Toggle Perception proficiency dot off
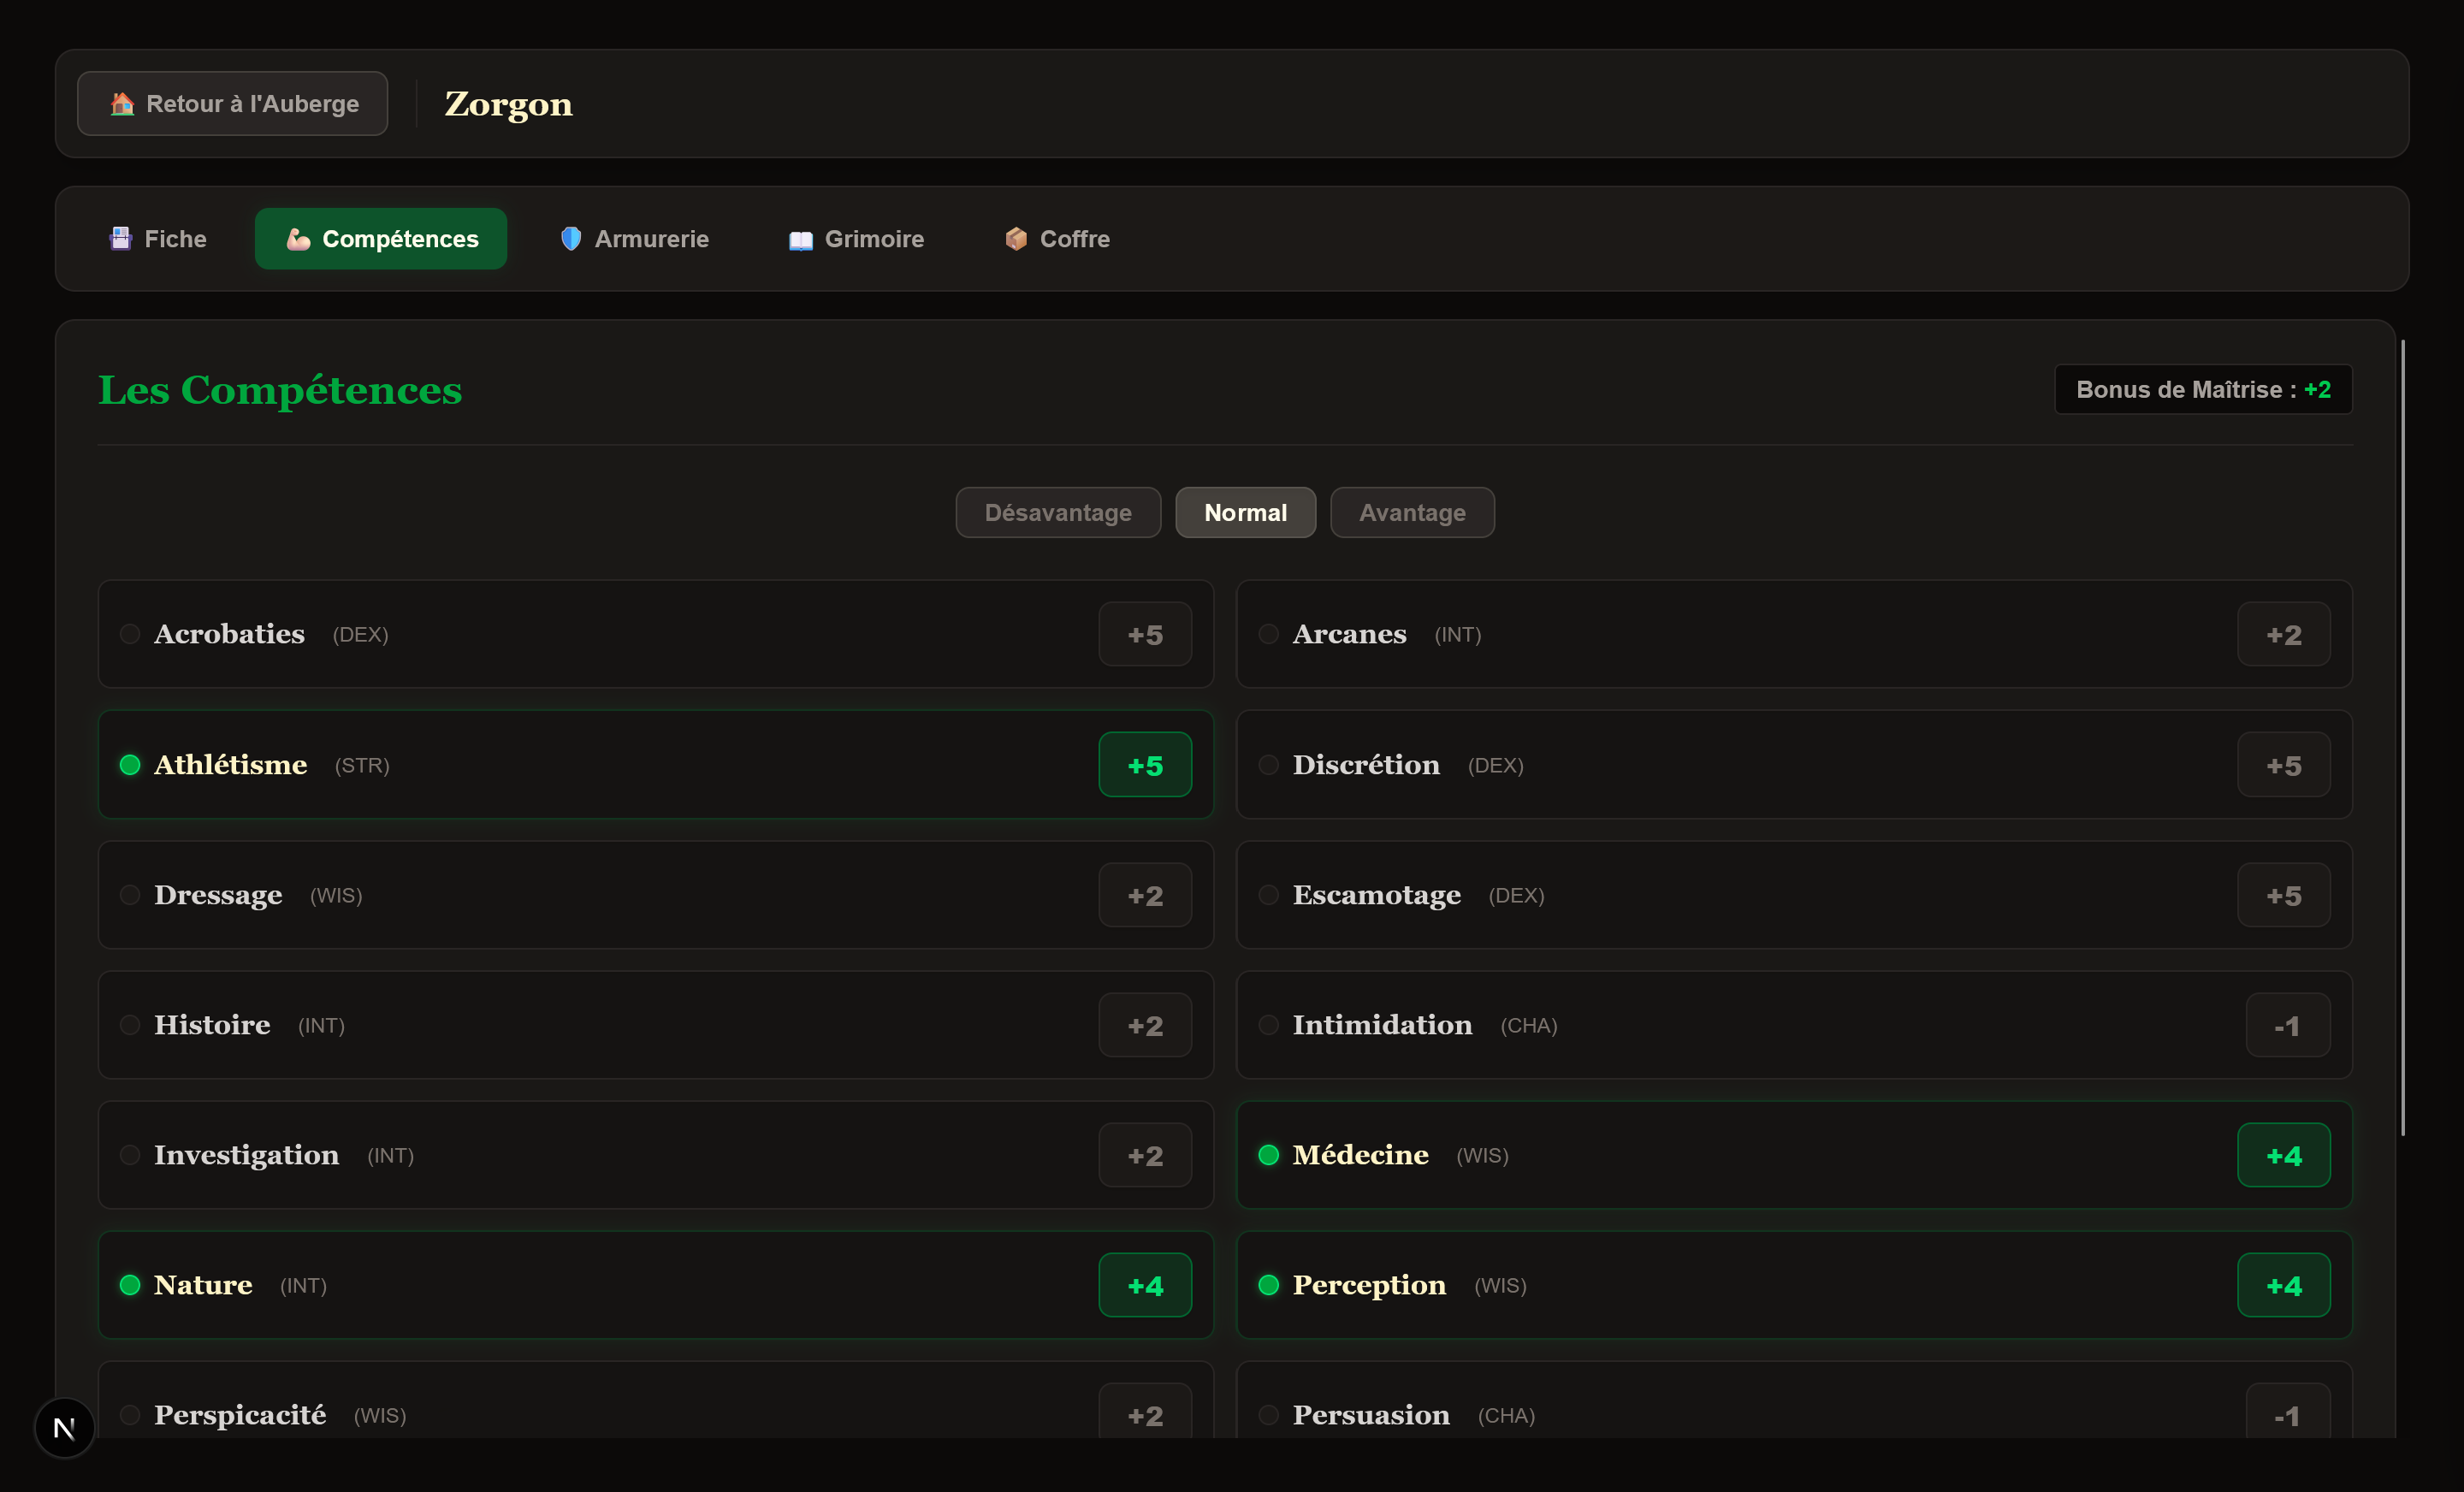The width and height of the screenshot is (2464, 1492). click(1268, 1285)
